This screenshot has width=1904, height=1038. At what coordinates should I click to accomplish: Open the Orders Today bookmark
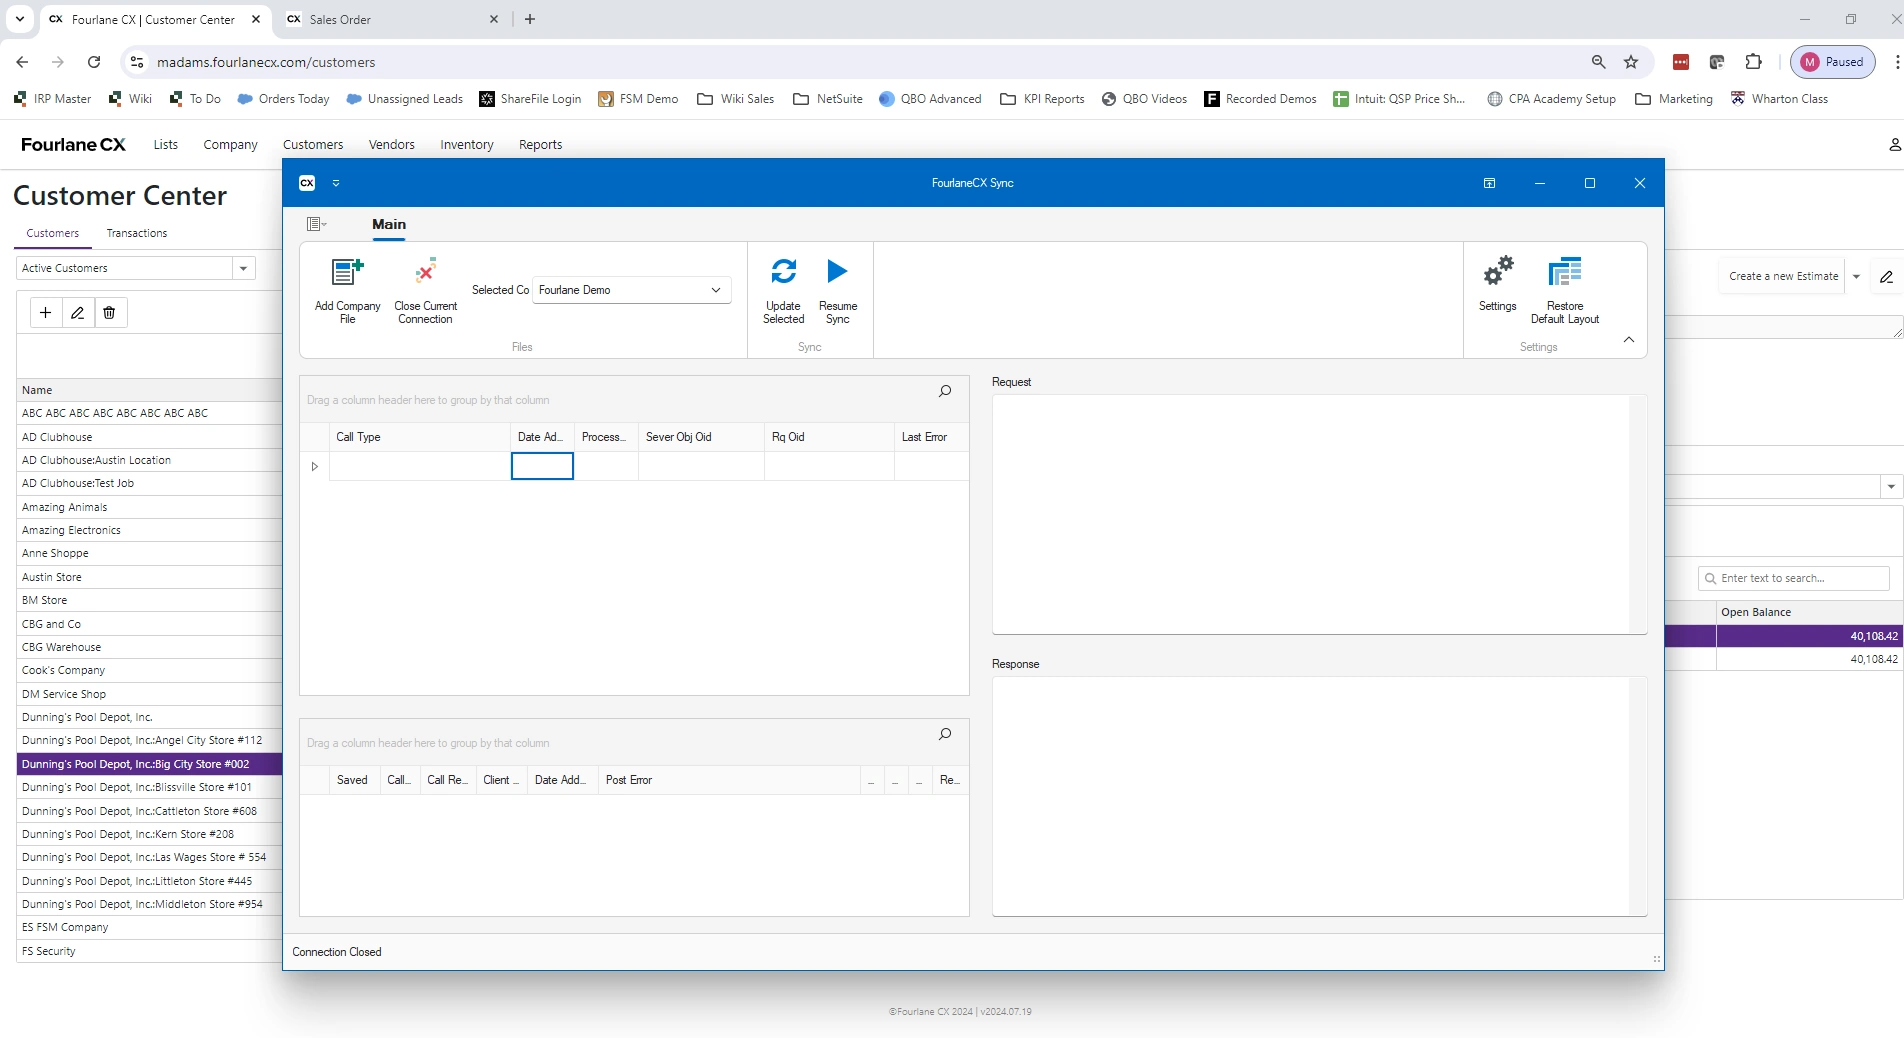point(283,99)
